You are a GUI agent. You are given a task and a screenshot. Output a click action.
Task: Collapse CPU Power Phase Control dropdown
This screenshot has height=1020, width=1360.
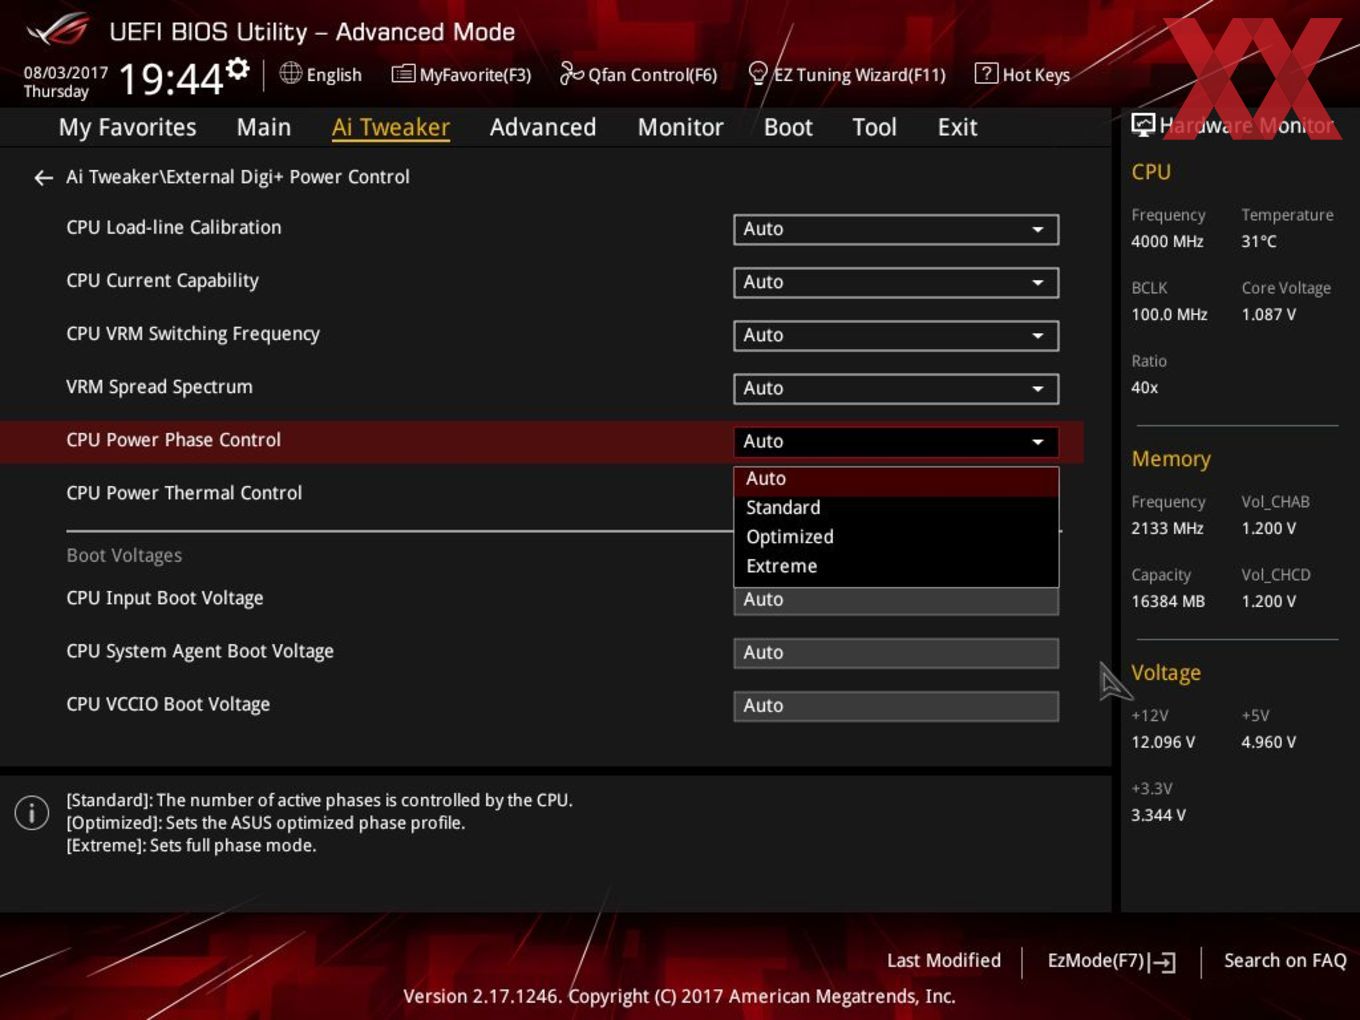click(x=896, y=441)
